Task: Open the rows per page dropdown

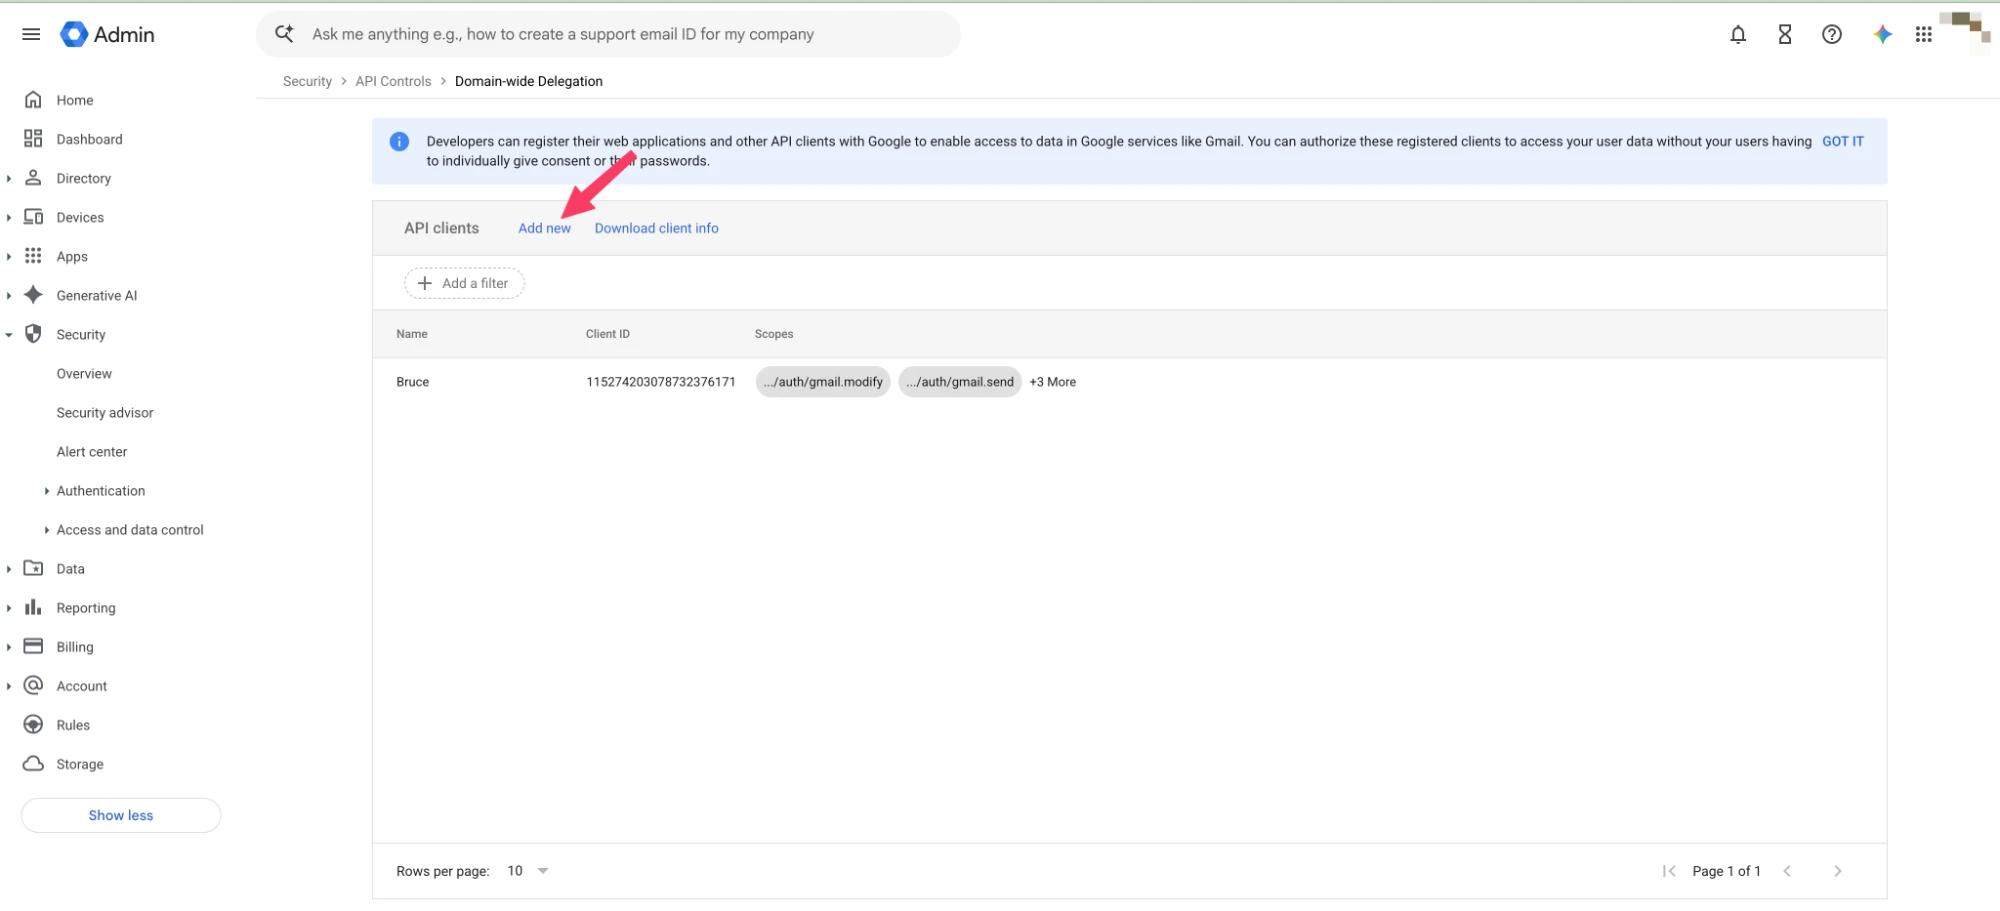Action: pos(529,871)
